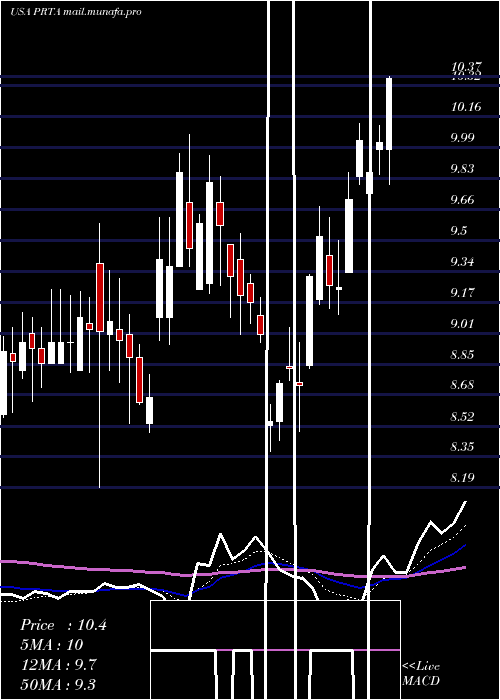500x700 pixels.
Task: Select the 9.83 price axis label
Action: click(x=462, y=169)
